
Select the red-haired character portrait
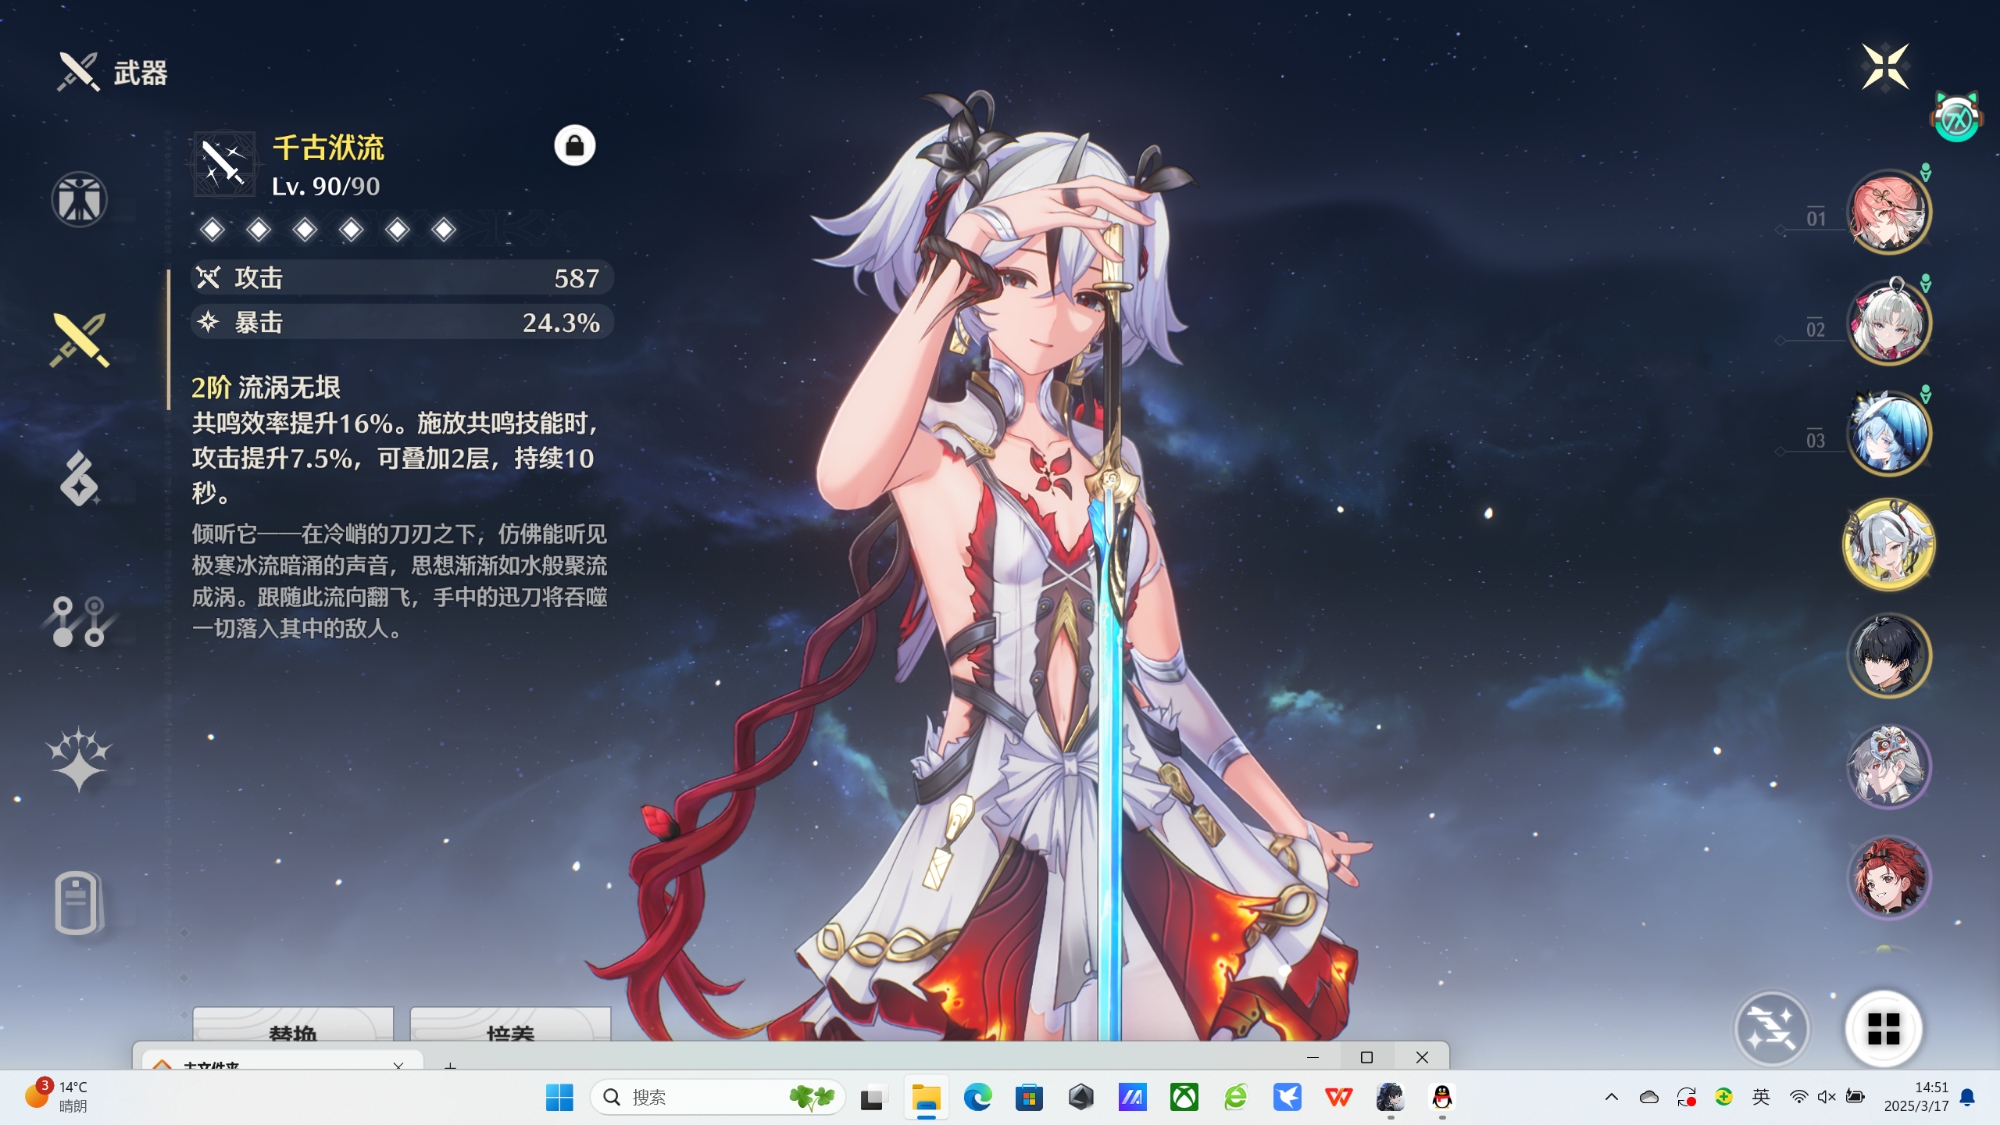click(1888, 878)
